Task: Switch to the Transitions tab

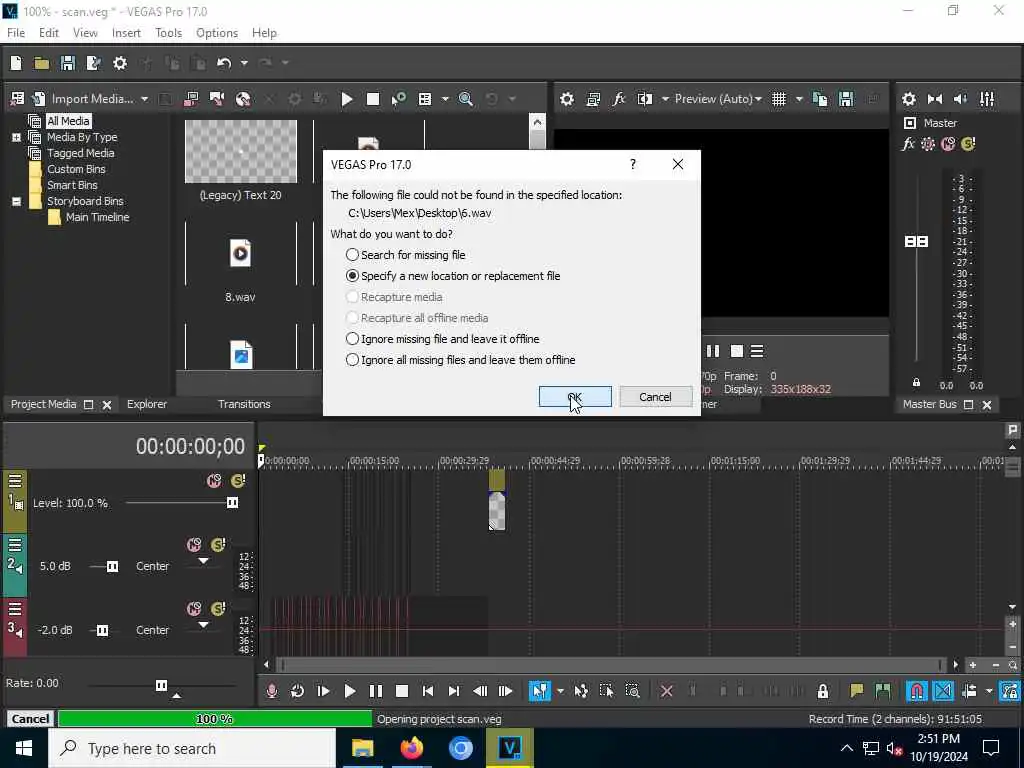Action: click(x=244, y=404)
